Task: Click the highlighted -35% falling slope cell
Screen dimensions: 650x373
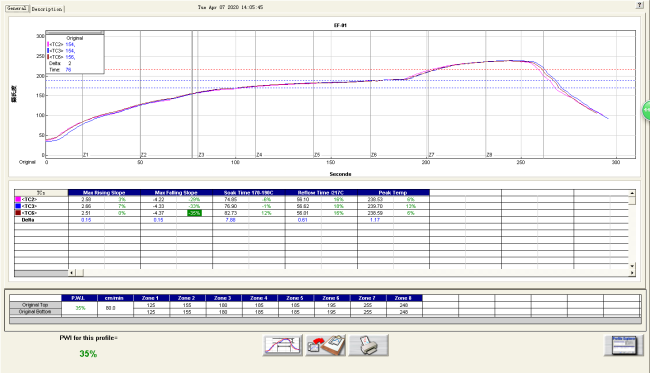Action: click(x=194, y=213)
